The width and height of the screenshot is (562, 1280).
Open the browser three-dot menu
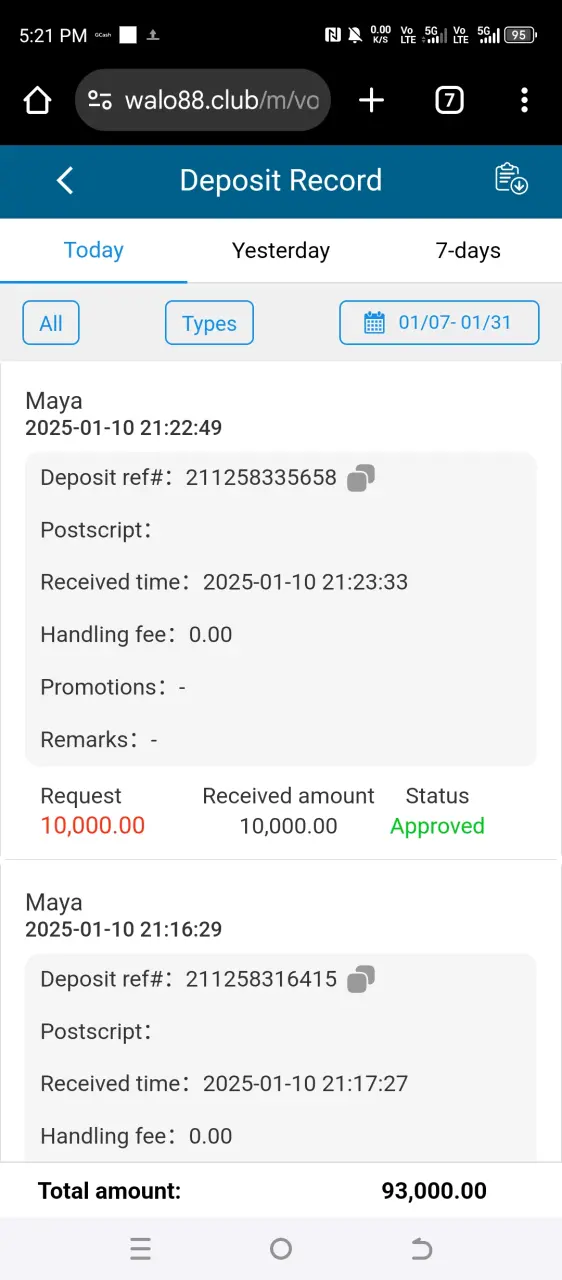click(524, 100)
